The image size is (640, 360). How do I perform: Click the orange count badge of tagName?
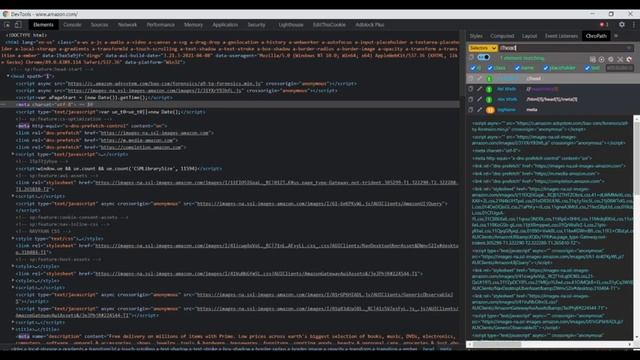pos(490,110)
